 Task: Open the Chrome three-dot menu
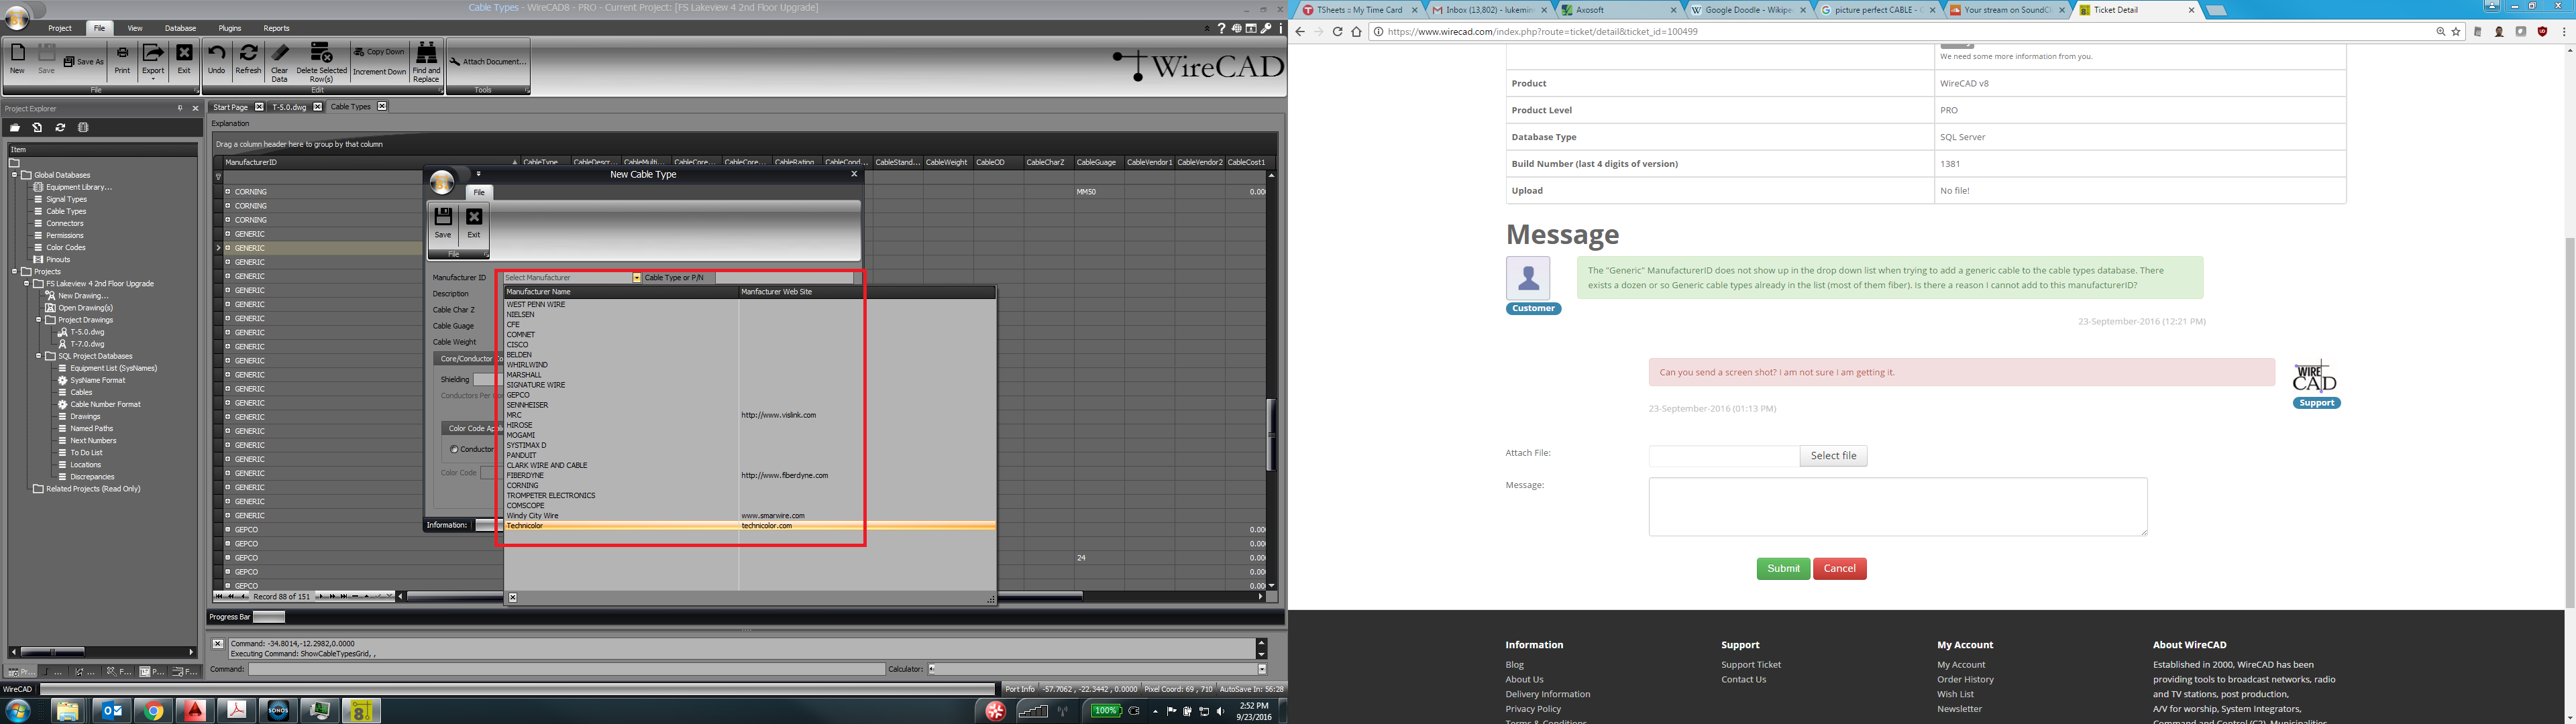(x=2564, y=32)
